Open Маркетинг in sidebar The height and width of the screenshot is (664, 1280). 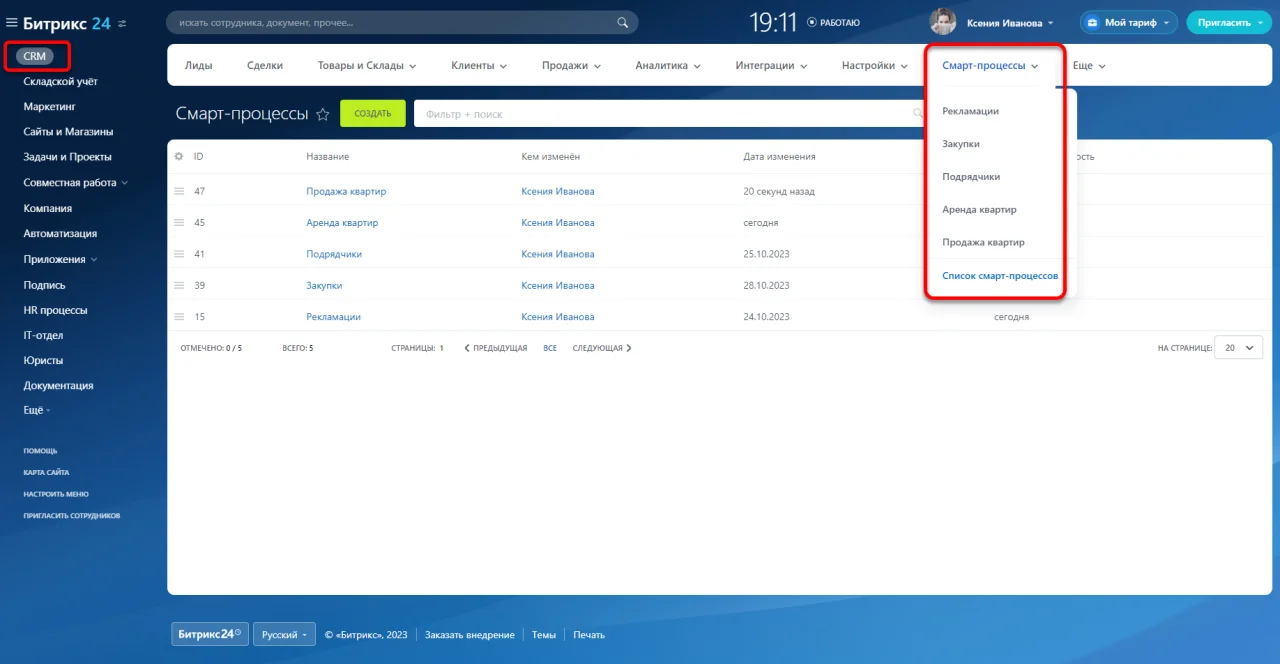(x=49, y=106)
